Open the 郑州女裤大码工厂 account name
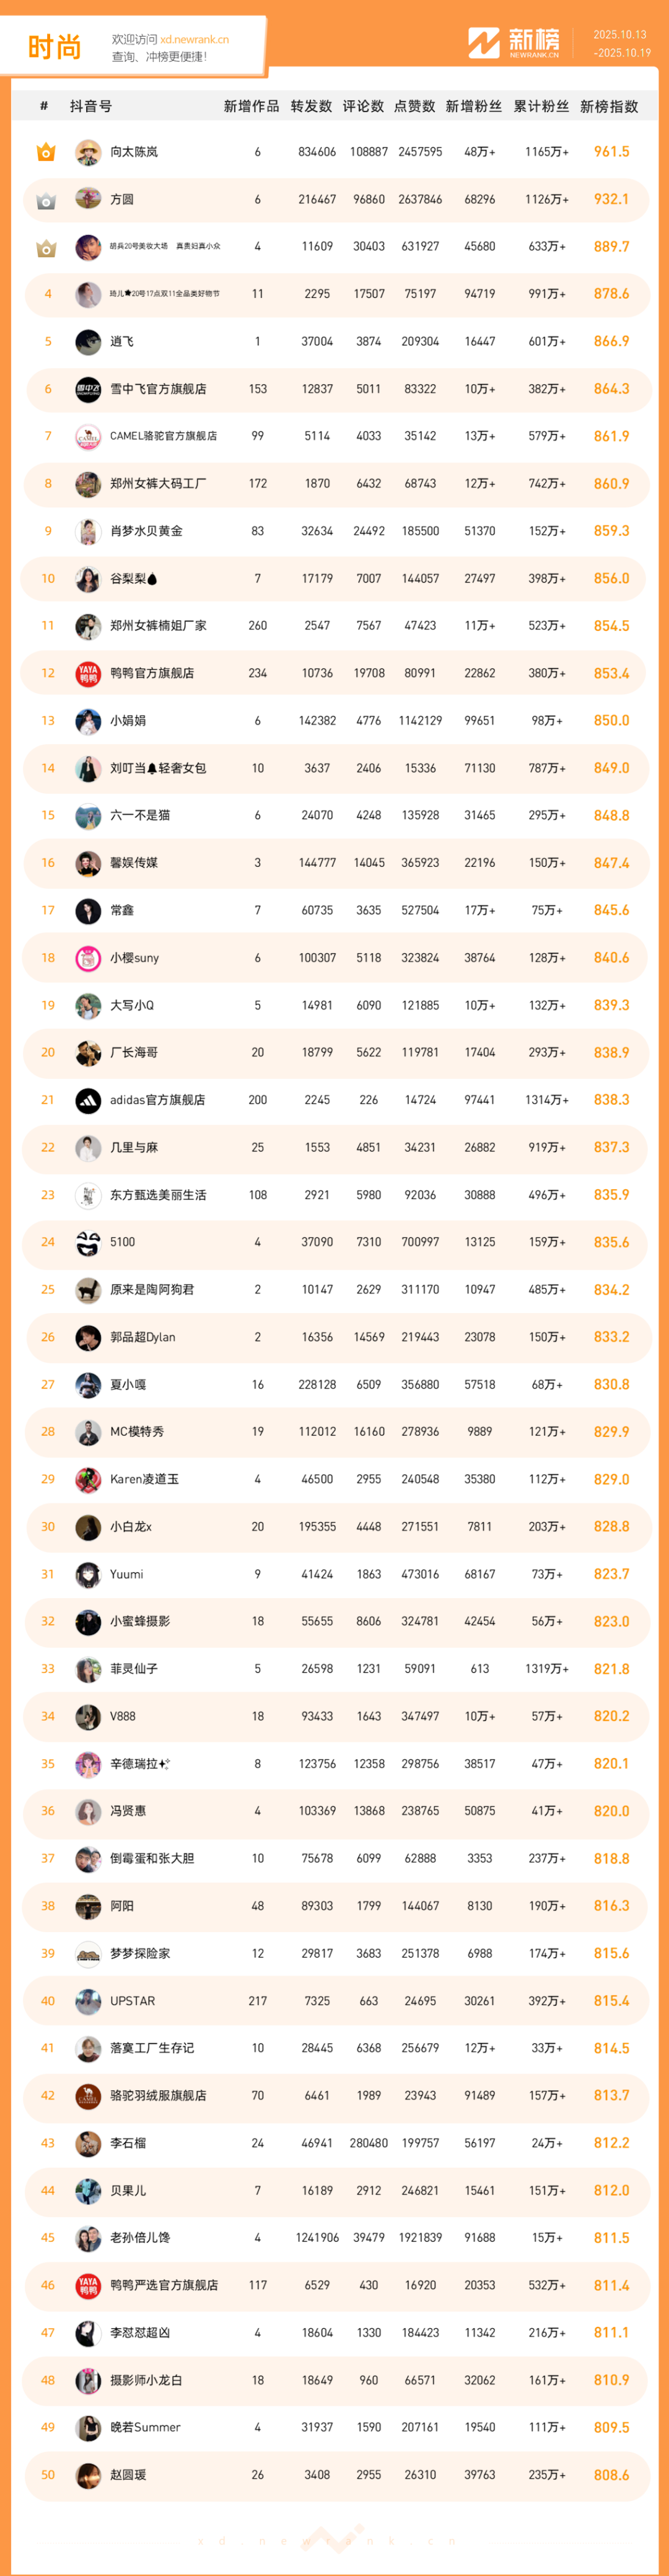The width and height of the screenshot is (669, 2576). 158,484
